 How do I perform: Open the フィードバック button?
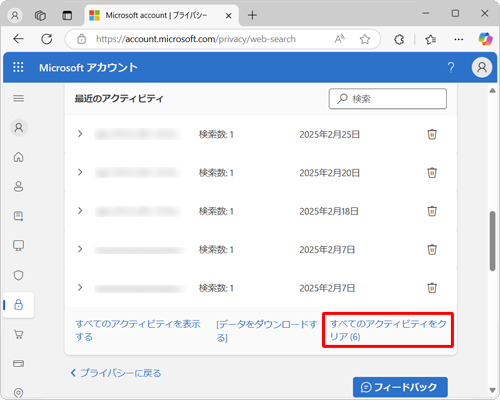point(400,387)
